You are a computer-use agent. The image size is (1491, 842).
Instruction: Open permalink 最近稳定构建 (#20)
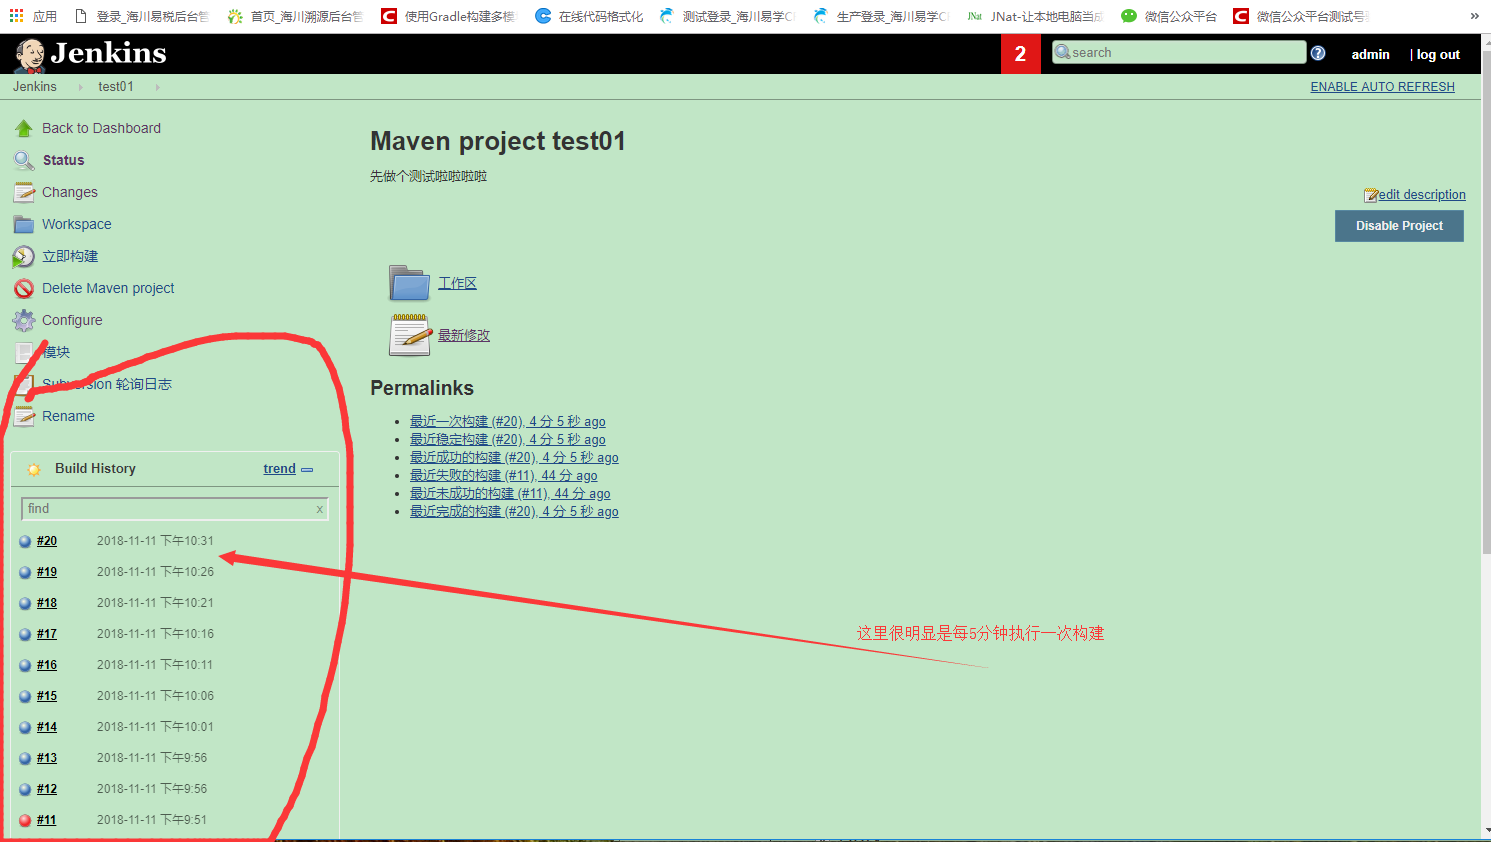click(x=507, y=440)
